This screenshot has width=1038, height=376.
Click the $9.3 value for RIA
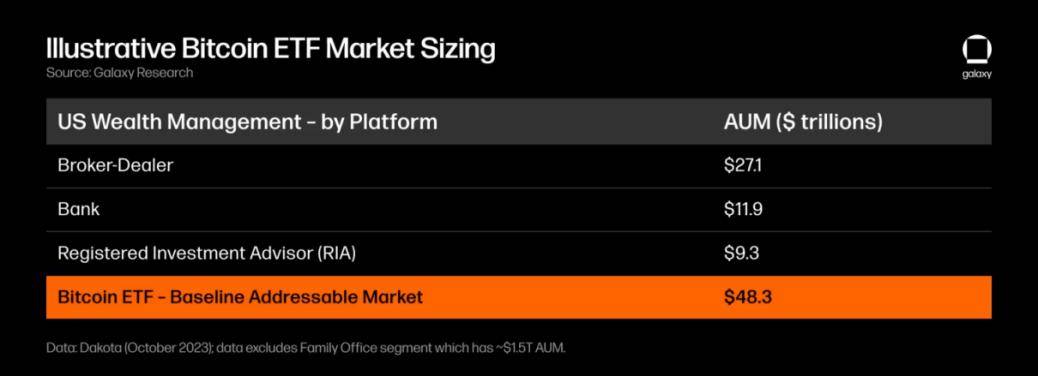[x=741, y=254]
